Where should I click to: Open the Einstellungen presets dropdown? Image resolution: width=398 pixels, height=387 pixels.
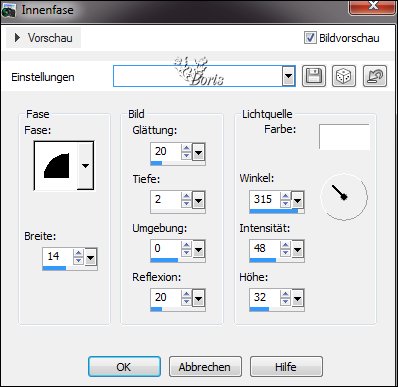pyautogui.click(x=288, y=76)
